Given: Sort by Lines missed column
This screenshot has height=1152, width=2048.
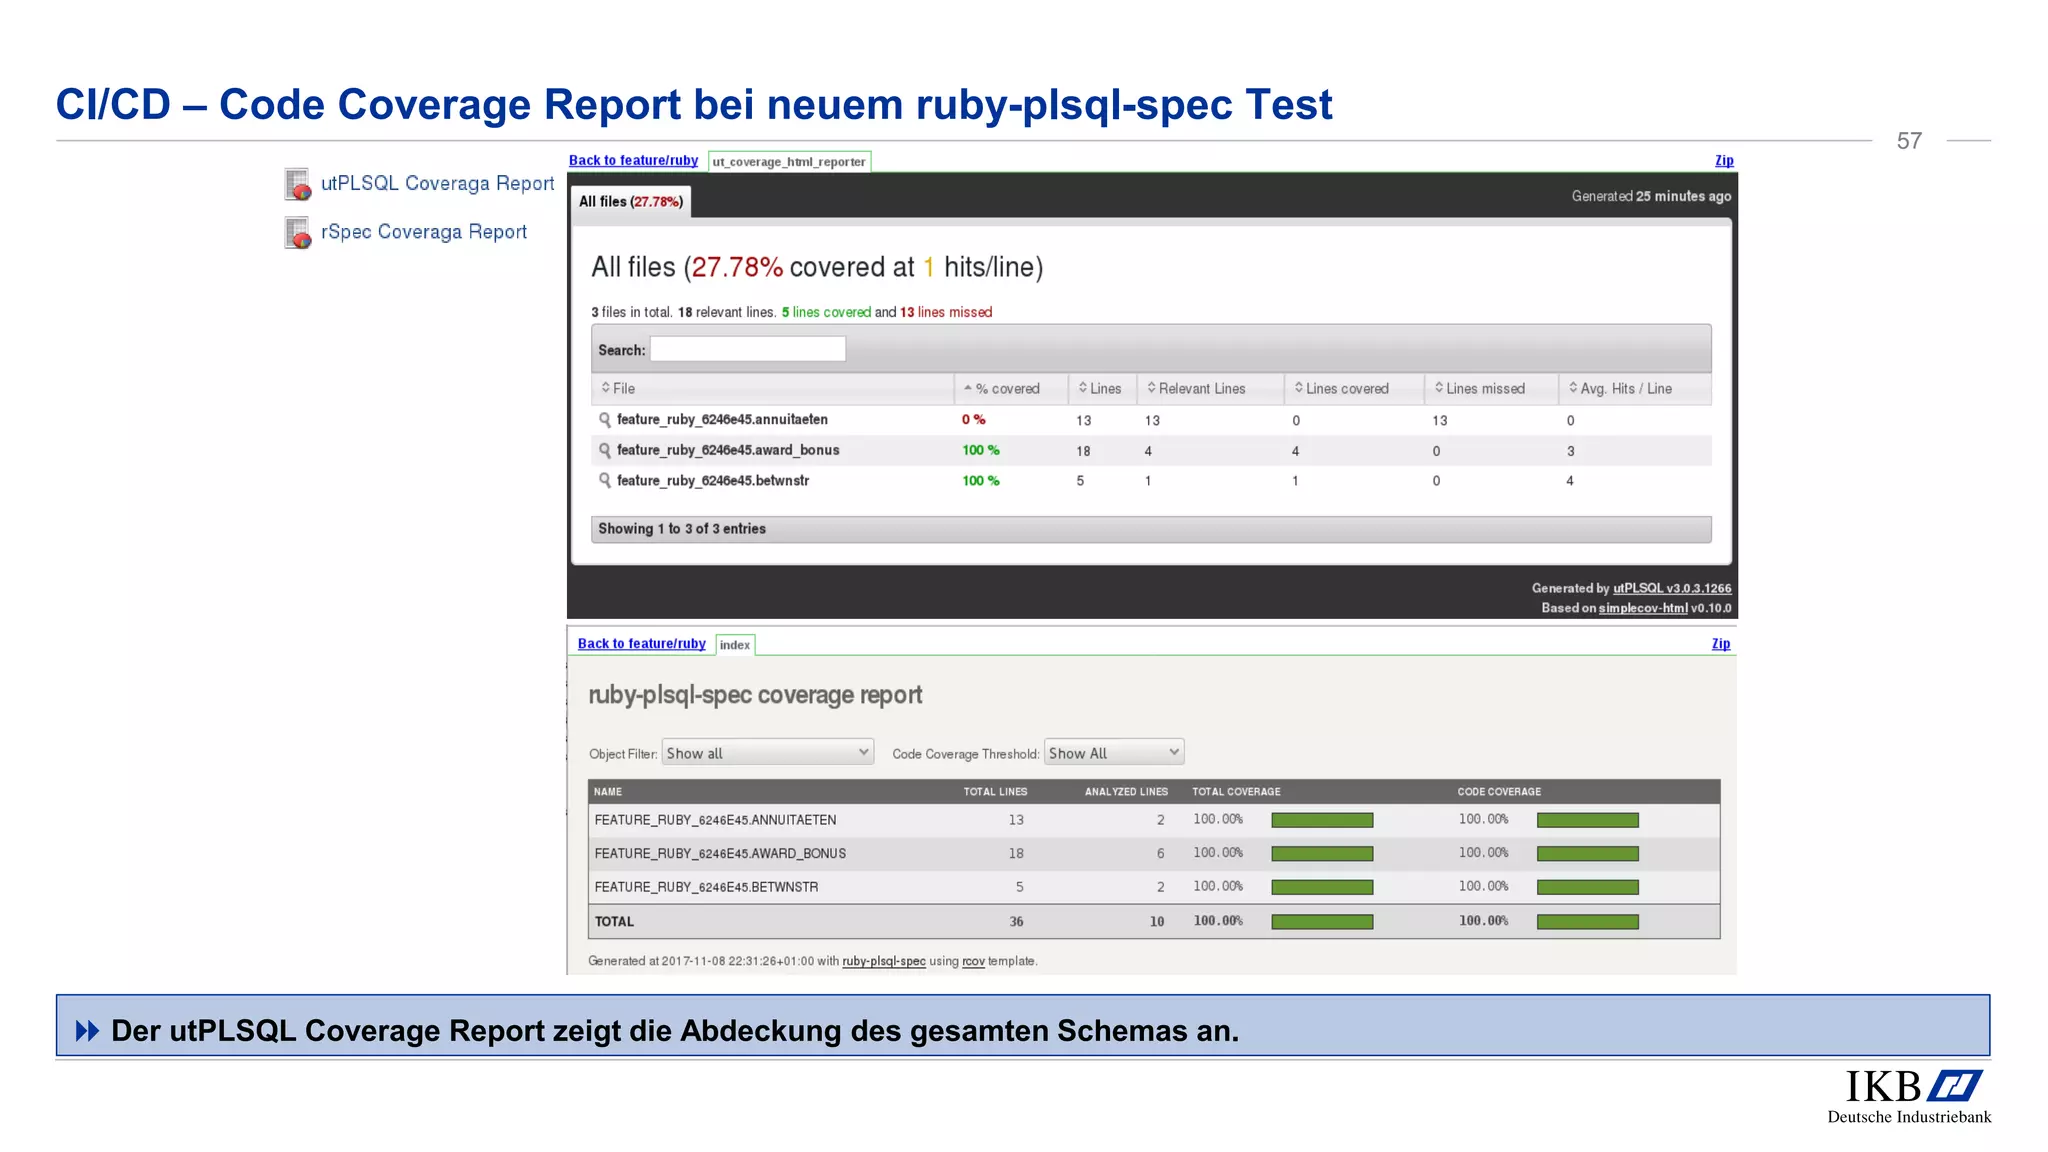Looking at the screenshot, I should pyautogui.click(x=1491, y=389).
